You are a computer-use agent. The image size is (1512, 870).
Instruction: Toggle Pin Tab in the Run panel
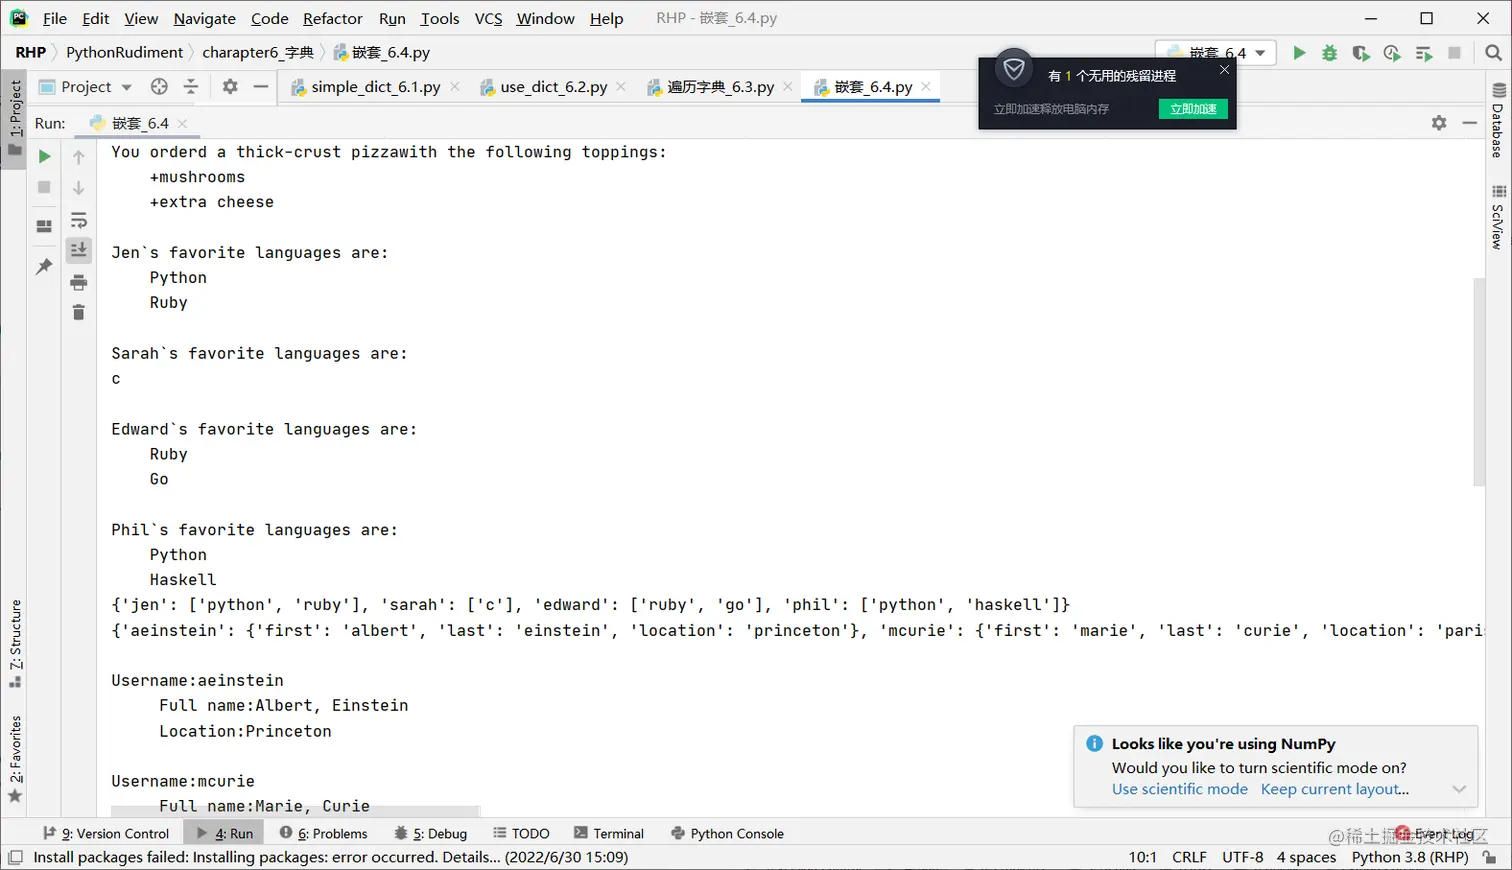click(x=44, y=266)
